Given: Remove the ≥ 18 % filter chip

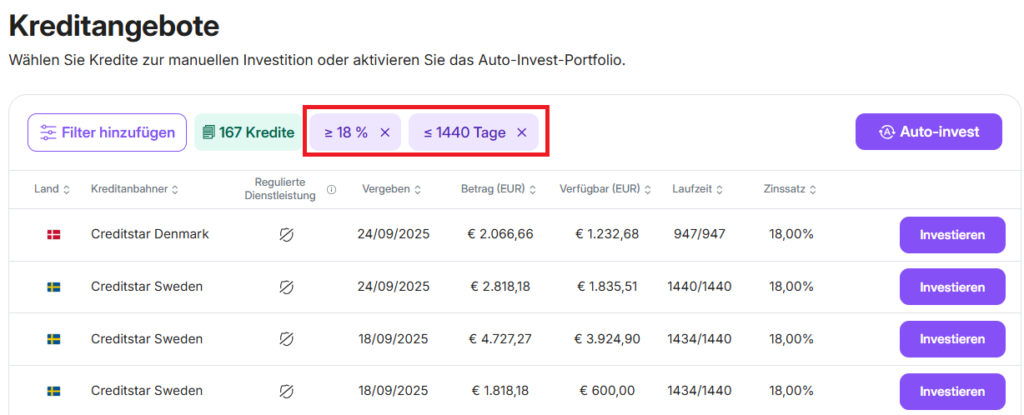Looking at the screenshot, I should point(385,133).
